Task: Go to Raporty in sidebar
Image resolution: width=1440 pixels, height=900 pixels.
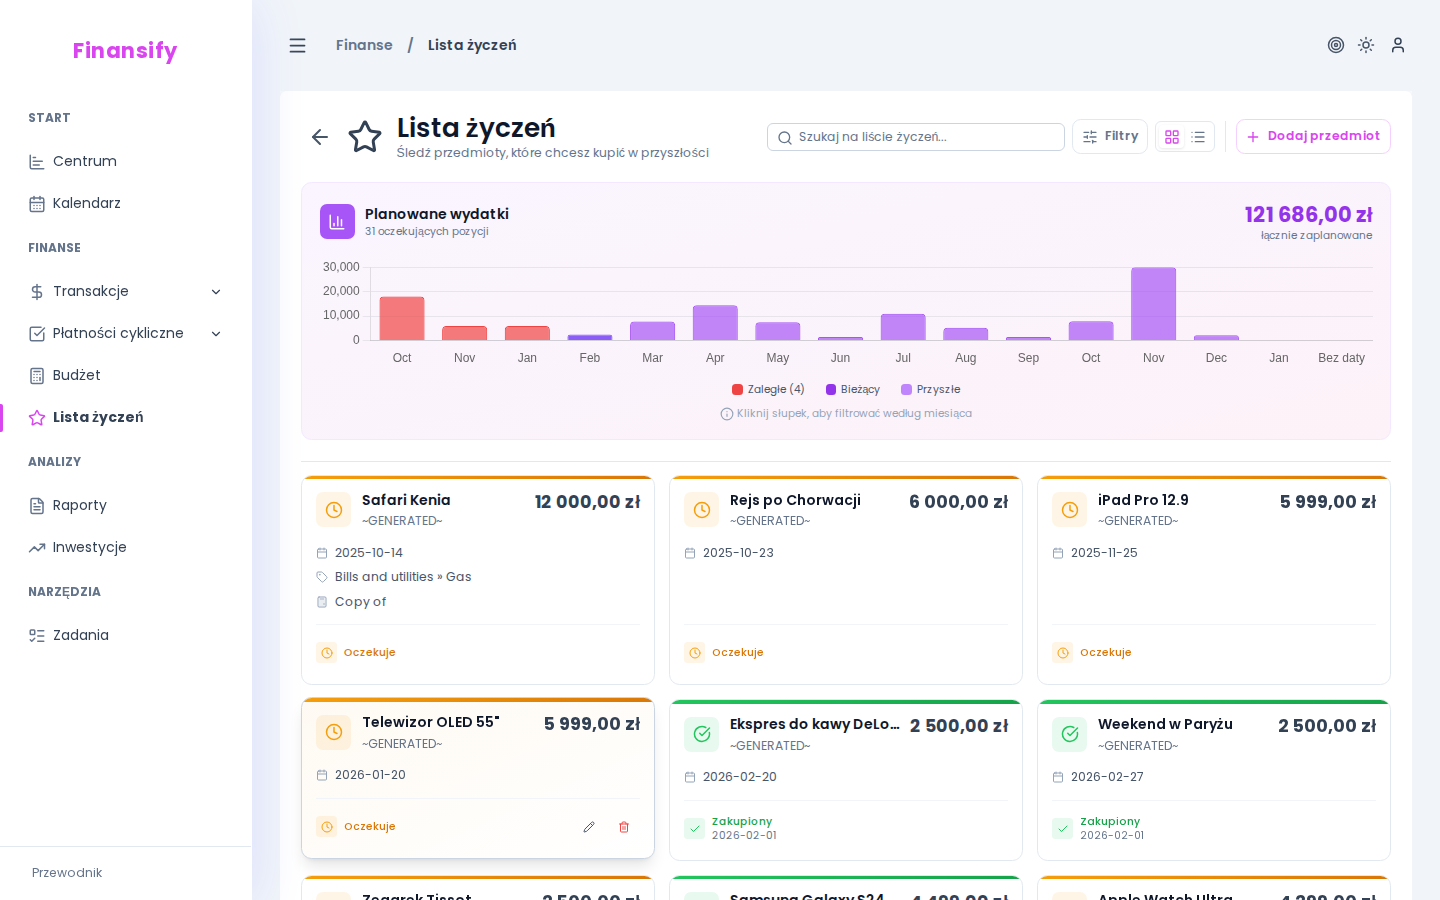Action: pos(80,505)
